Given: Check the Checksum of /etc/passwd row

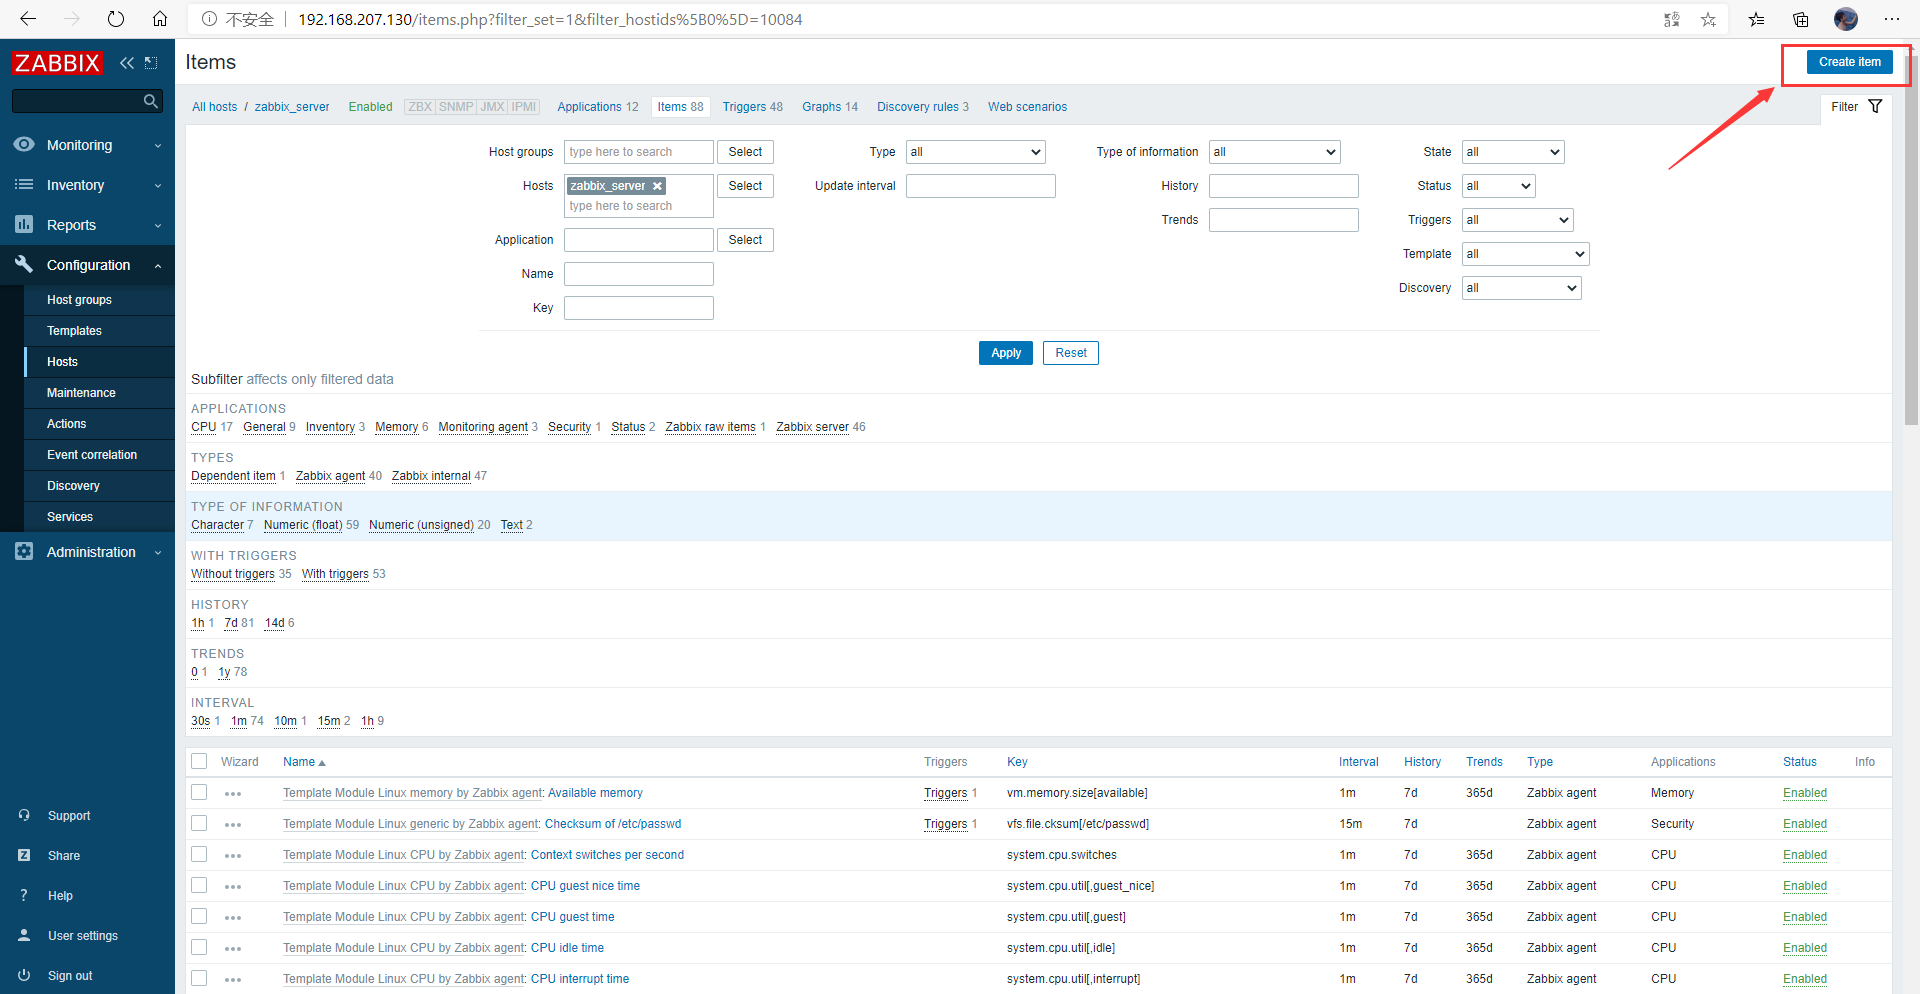Looking at the screenshot, I should [x=199, y=824].
